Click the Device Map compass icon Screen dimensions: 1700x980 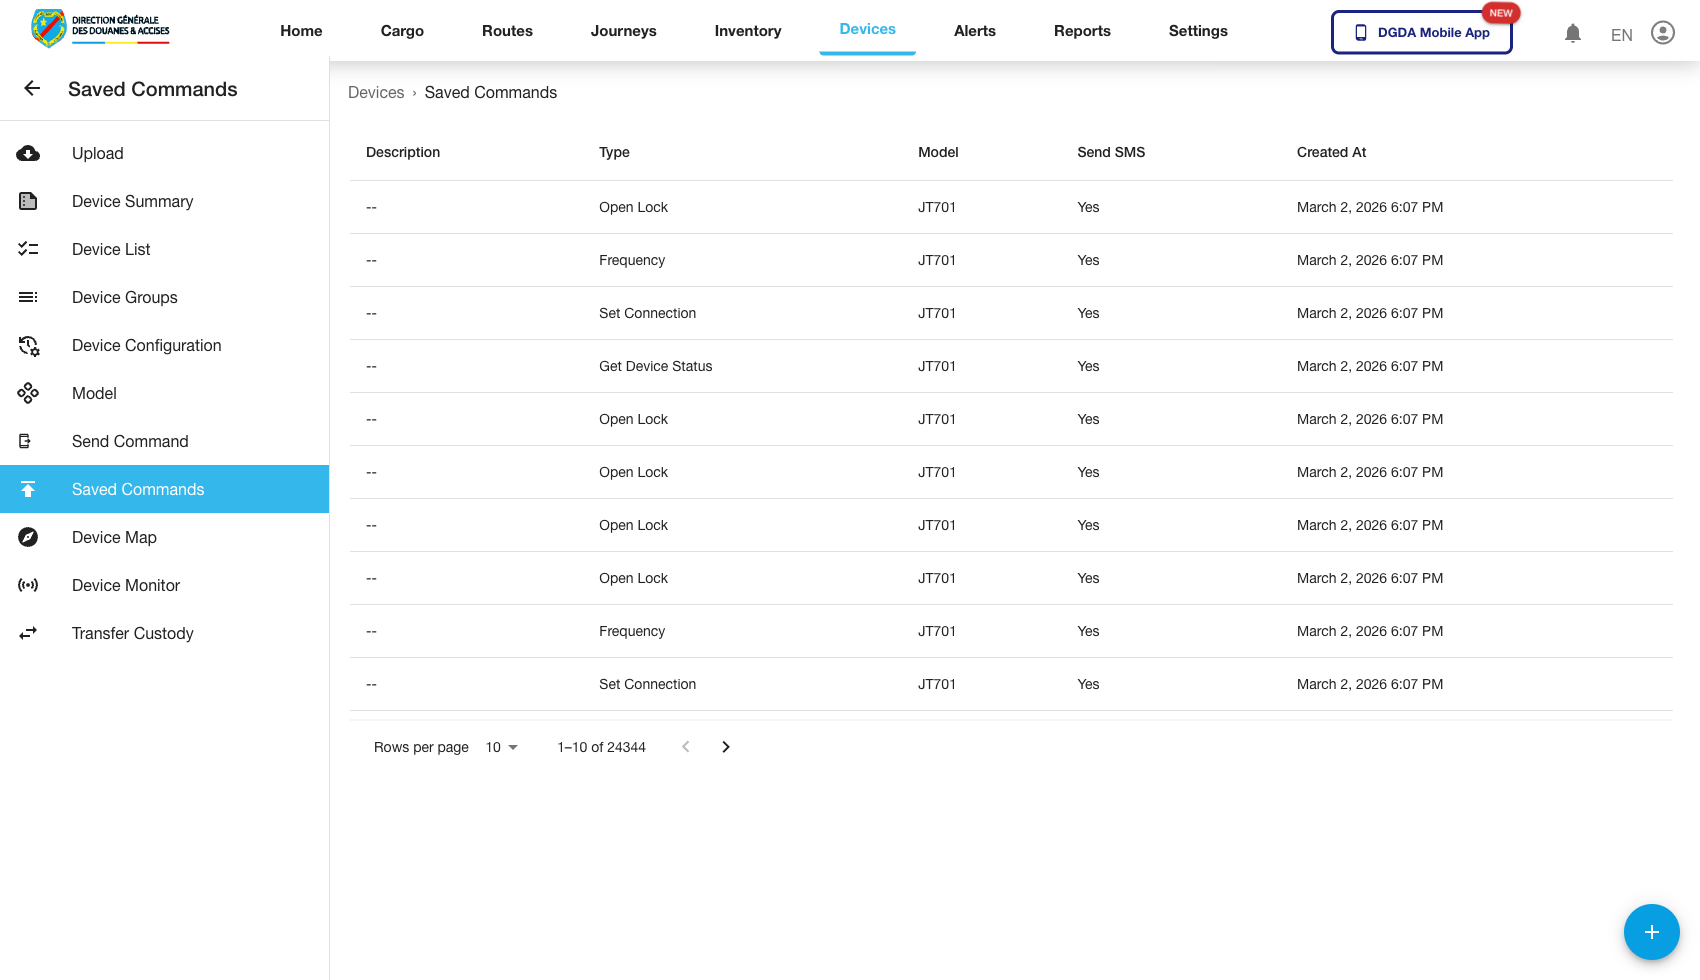(28, 537)
